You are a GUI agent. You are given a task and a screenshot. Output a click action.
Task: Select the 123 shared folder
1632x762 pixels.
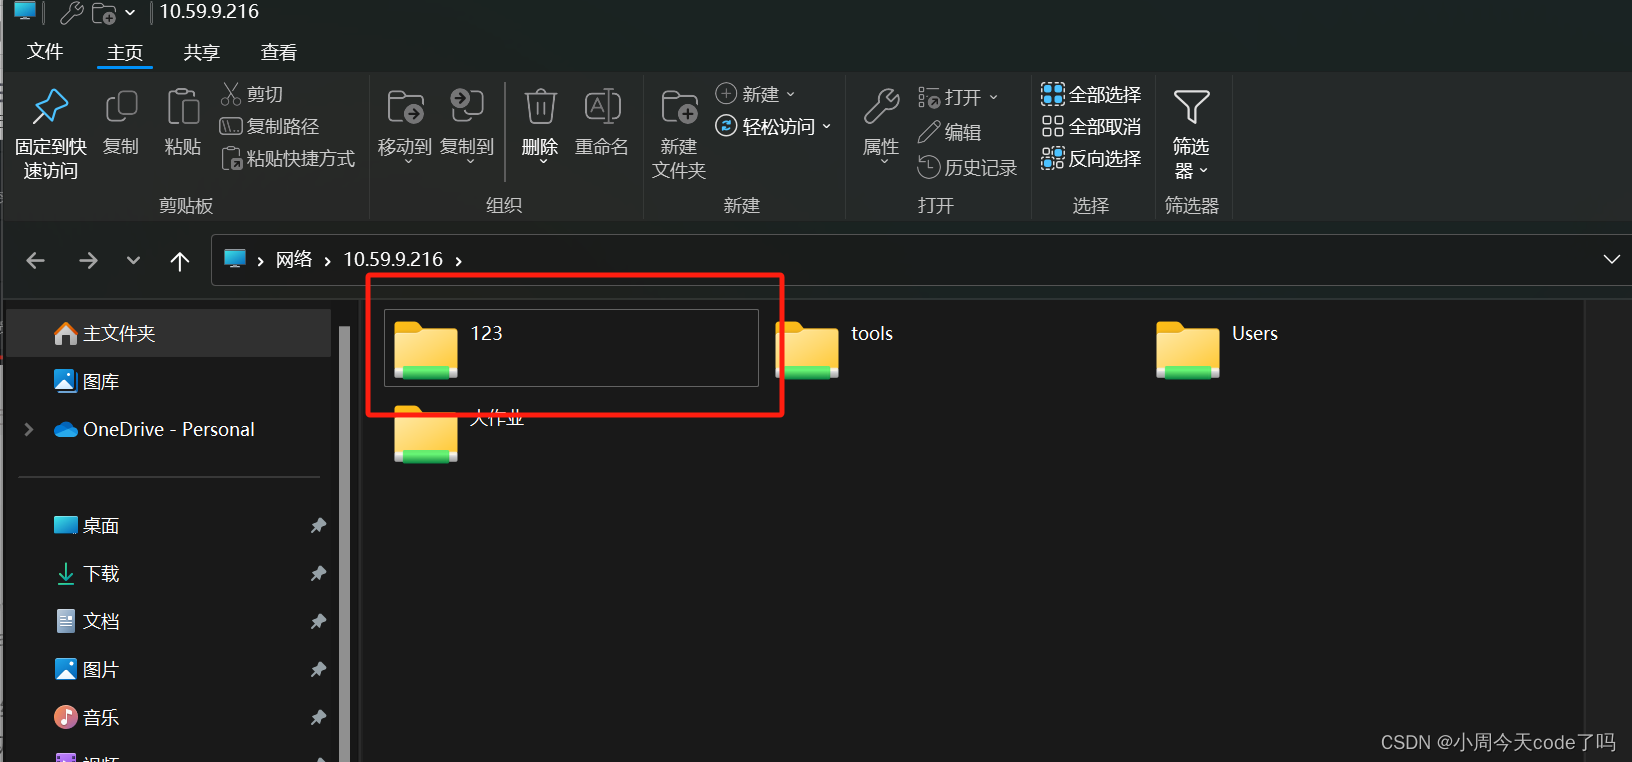(571, 347)
